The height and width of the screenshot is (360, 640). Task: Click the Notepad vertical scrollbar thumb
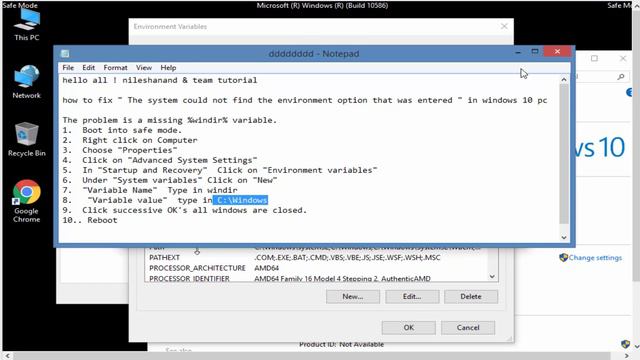tap(564, 154)
